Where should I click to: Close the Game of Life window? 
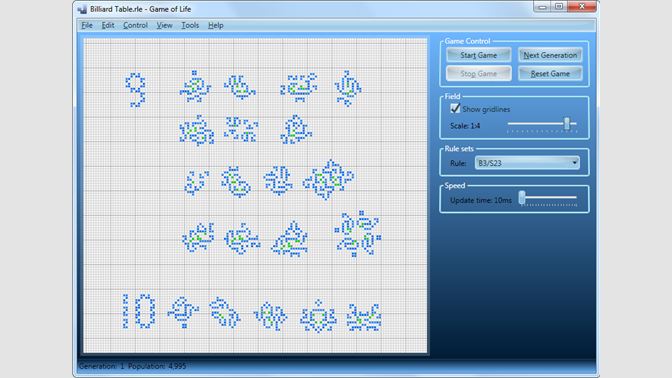[x=582, y=6]
